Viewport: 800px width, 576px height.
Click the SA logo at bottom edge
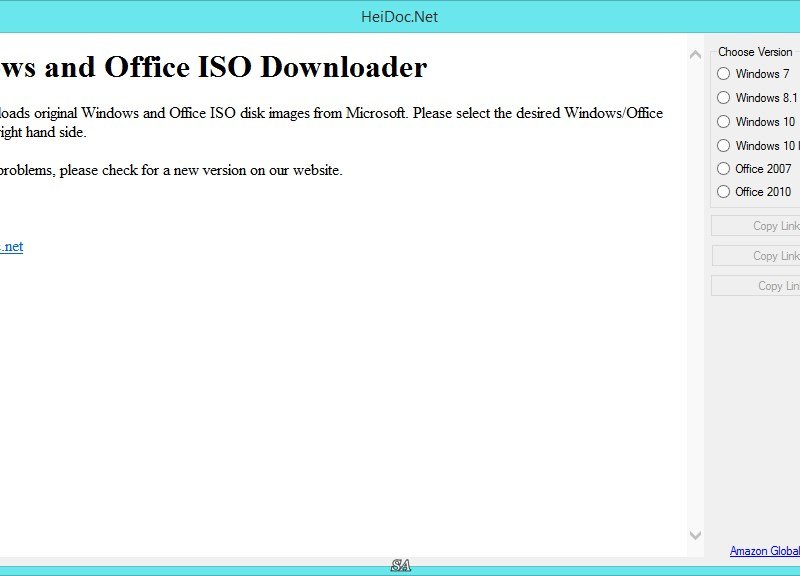click(401, 565)
